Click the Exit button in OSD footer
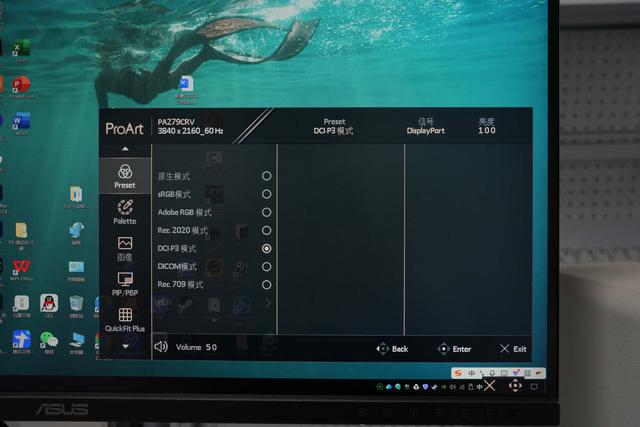640x427 pixels. pyautogui.click(x=513, y=349)
